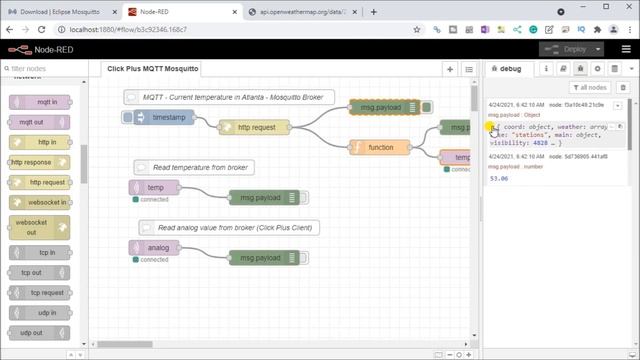640x360 pixels.
Task: Pick the udp out palette node
Action: click(x=39, y=333)
